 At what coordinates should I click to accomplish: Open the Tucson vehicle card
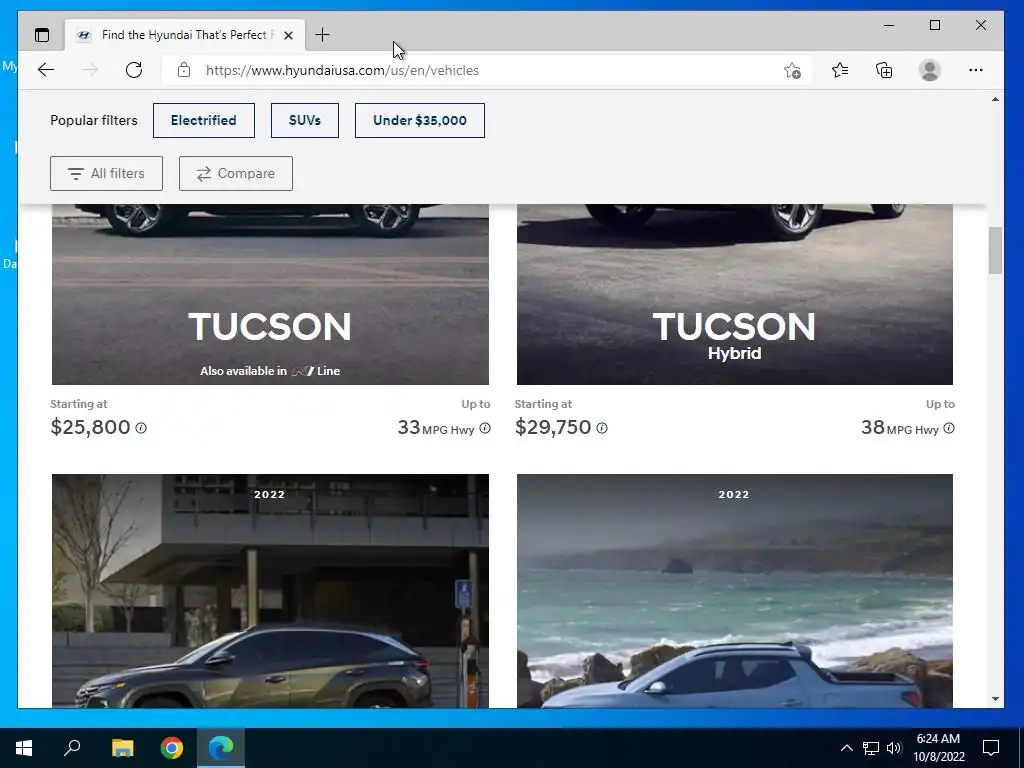pyautogui.click(x=270, y=295)
